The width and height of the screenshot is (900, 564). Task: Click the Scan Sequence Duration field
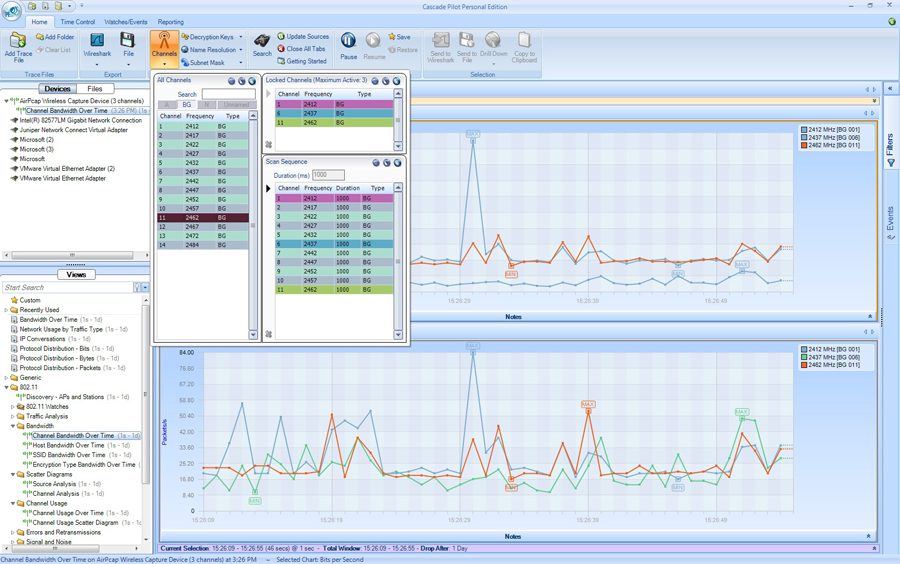328,175
